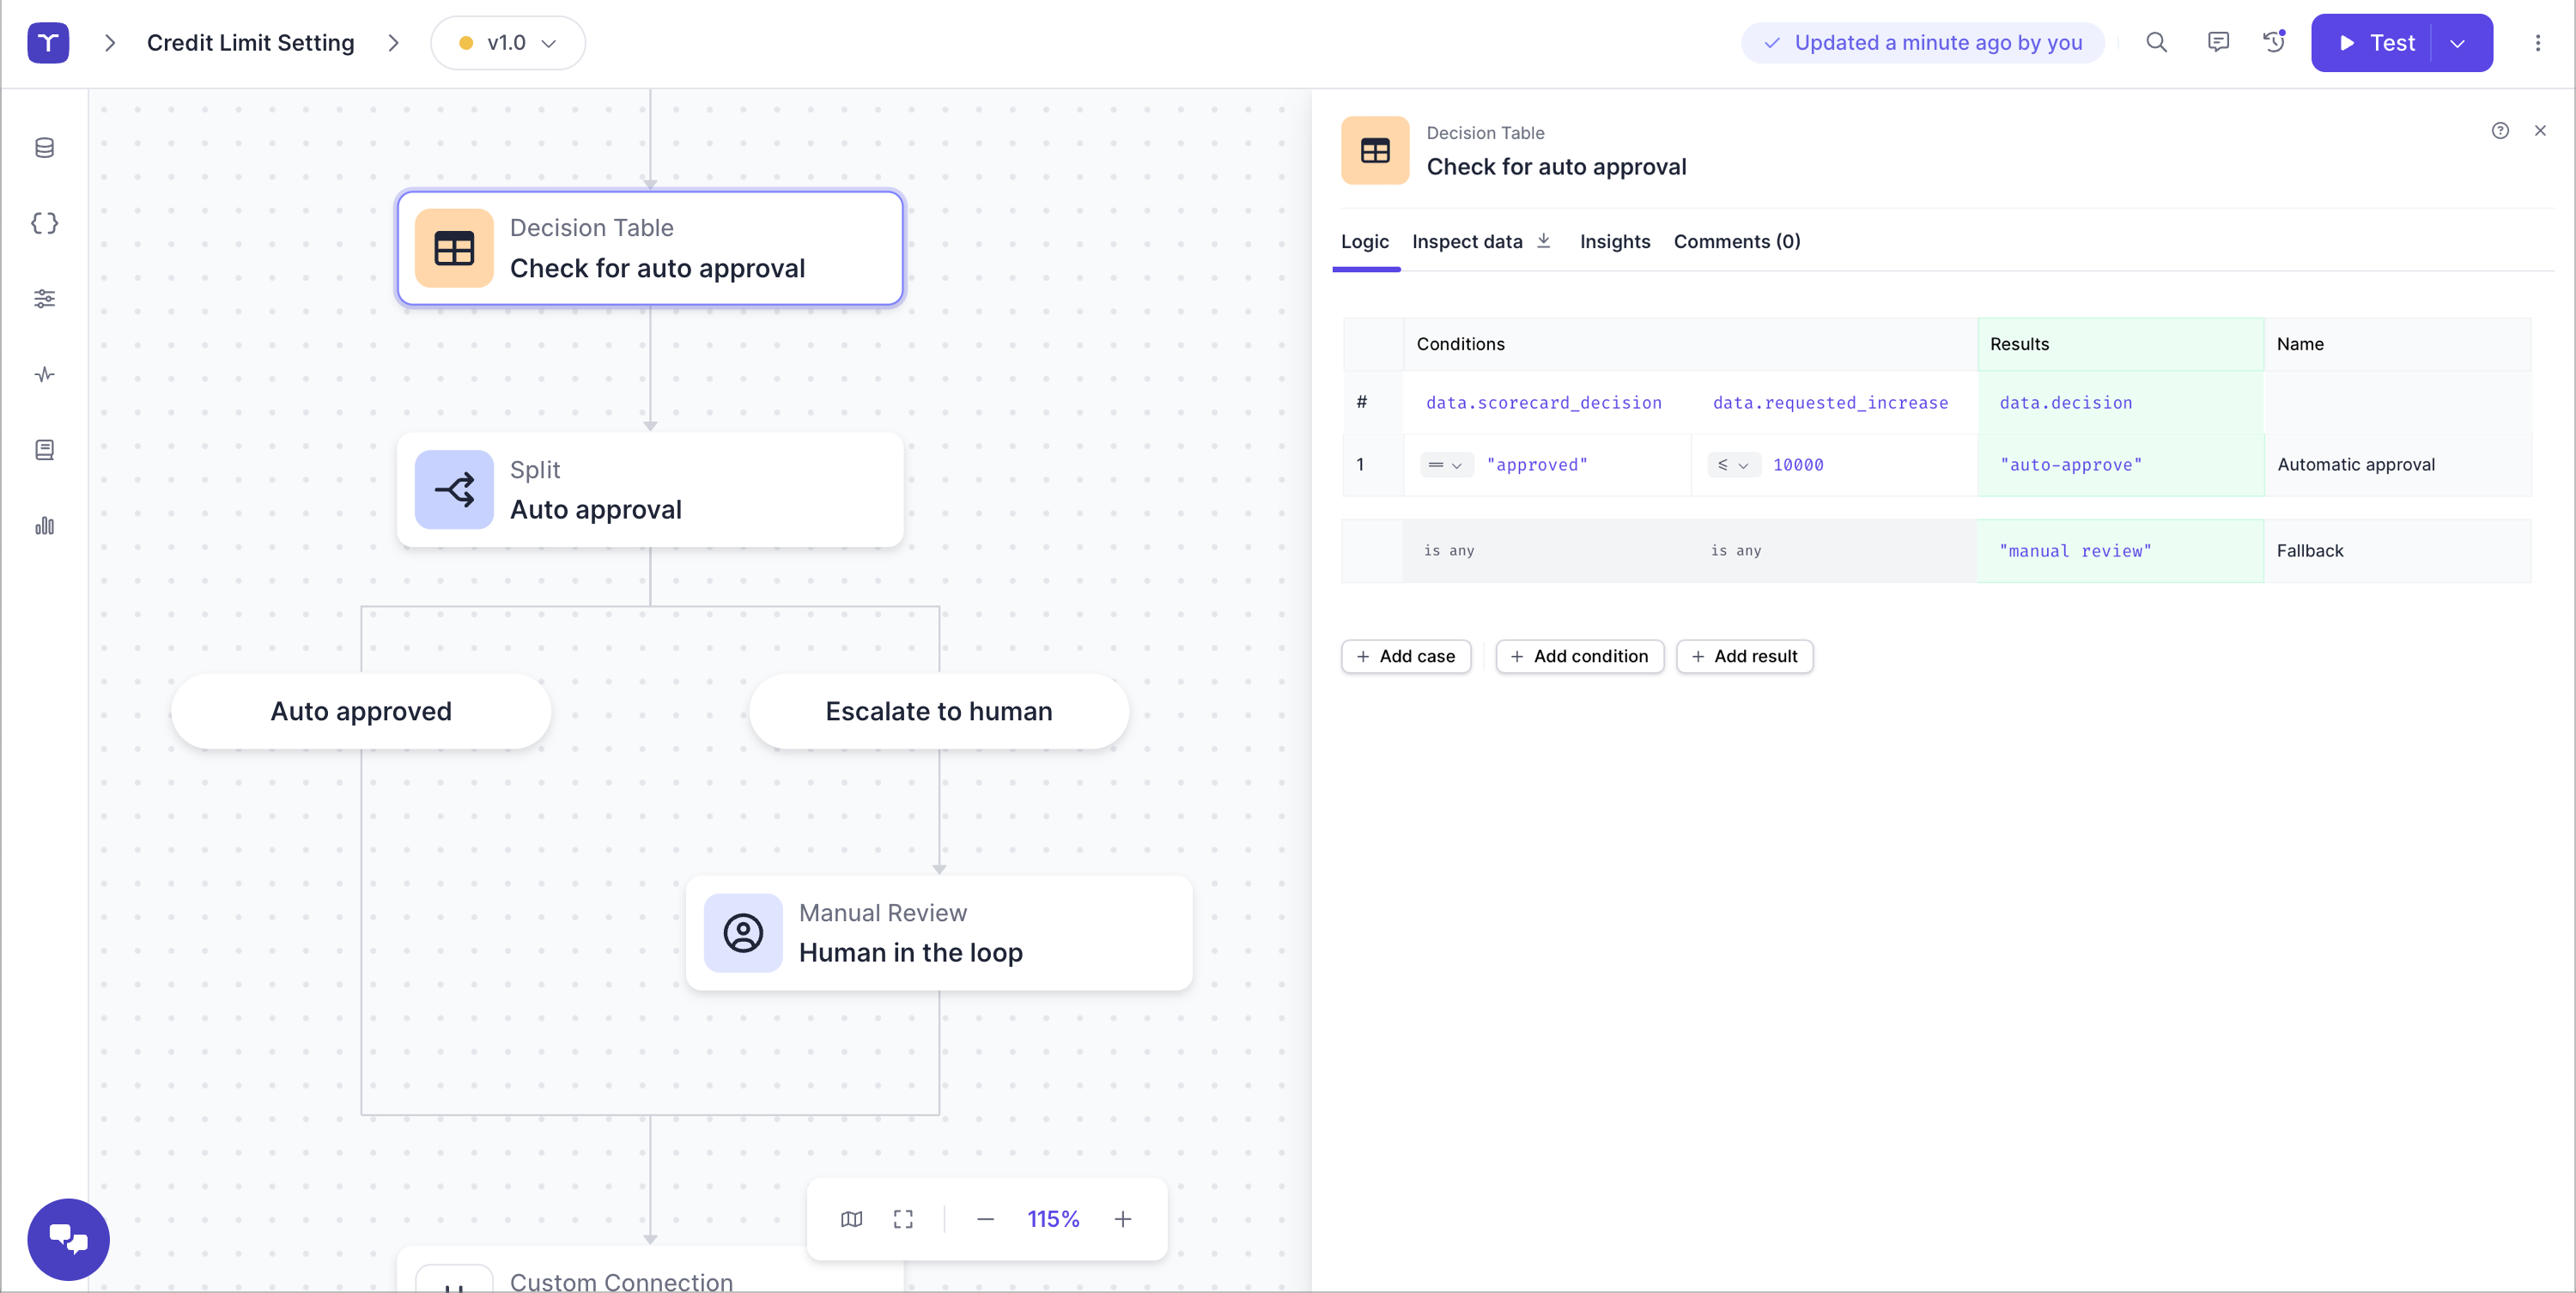This screenshot has width=2576, height=1293.
Task: Toggle fit-to-screen icon on canvas toolbar
Action: [903, 1218]
